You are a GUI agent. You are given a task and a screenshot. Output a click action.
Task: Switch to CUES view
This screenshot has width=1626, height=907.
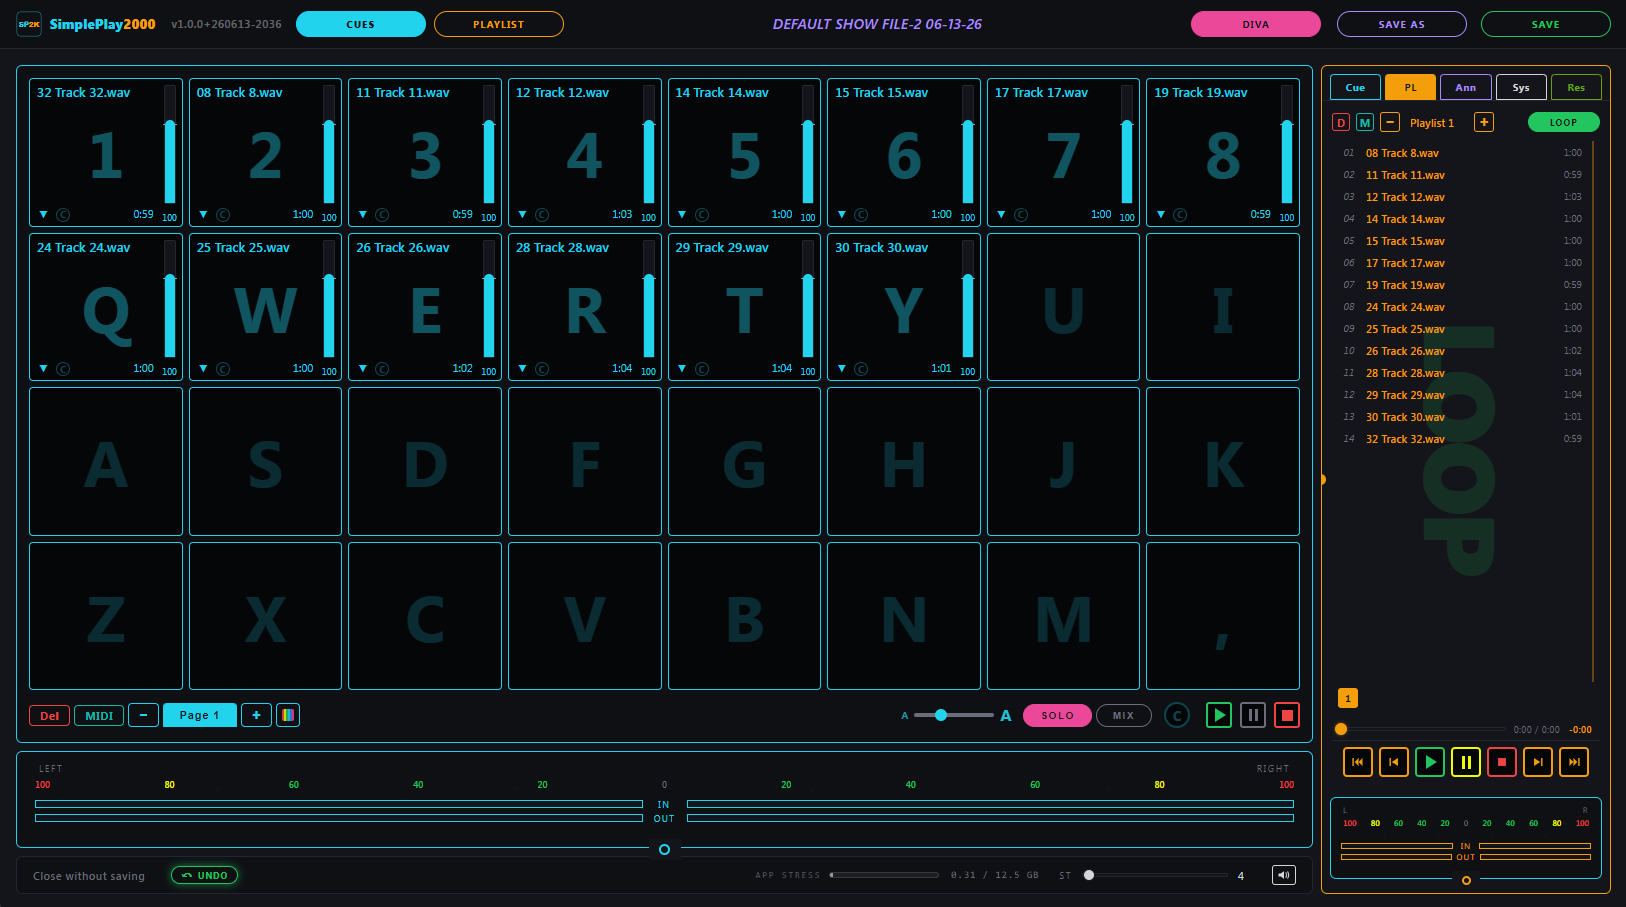pyautogui.click(x=361, y=24)
